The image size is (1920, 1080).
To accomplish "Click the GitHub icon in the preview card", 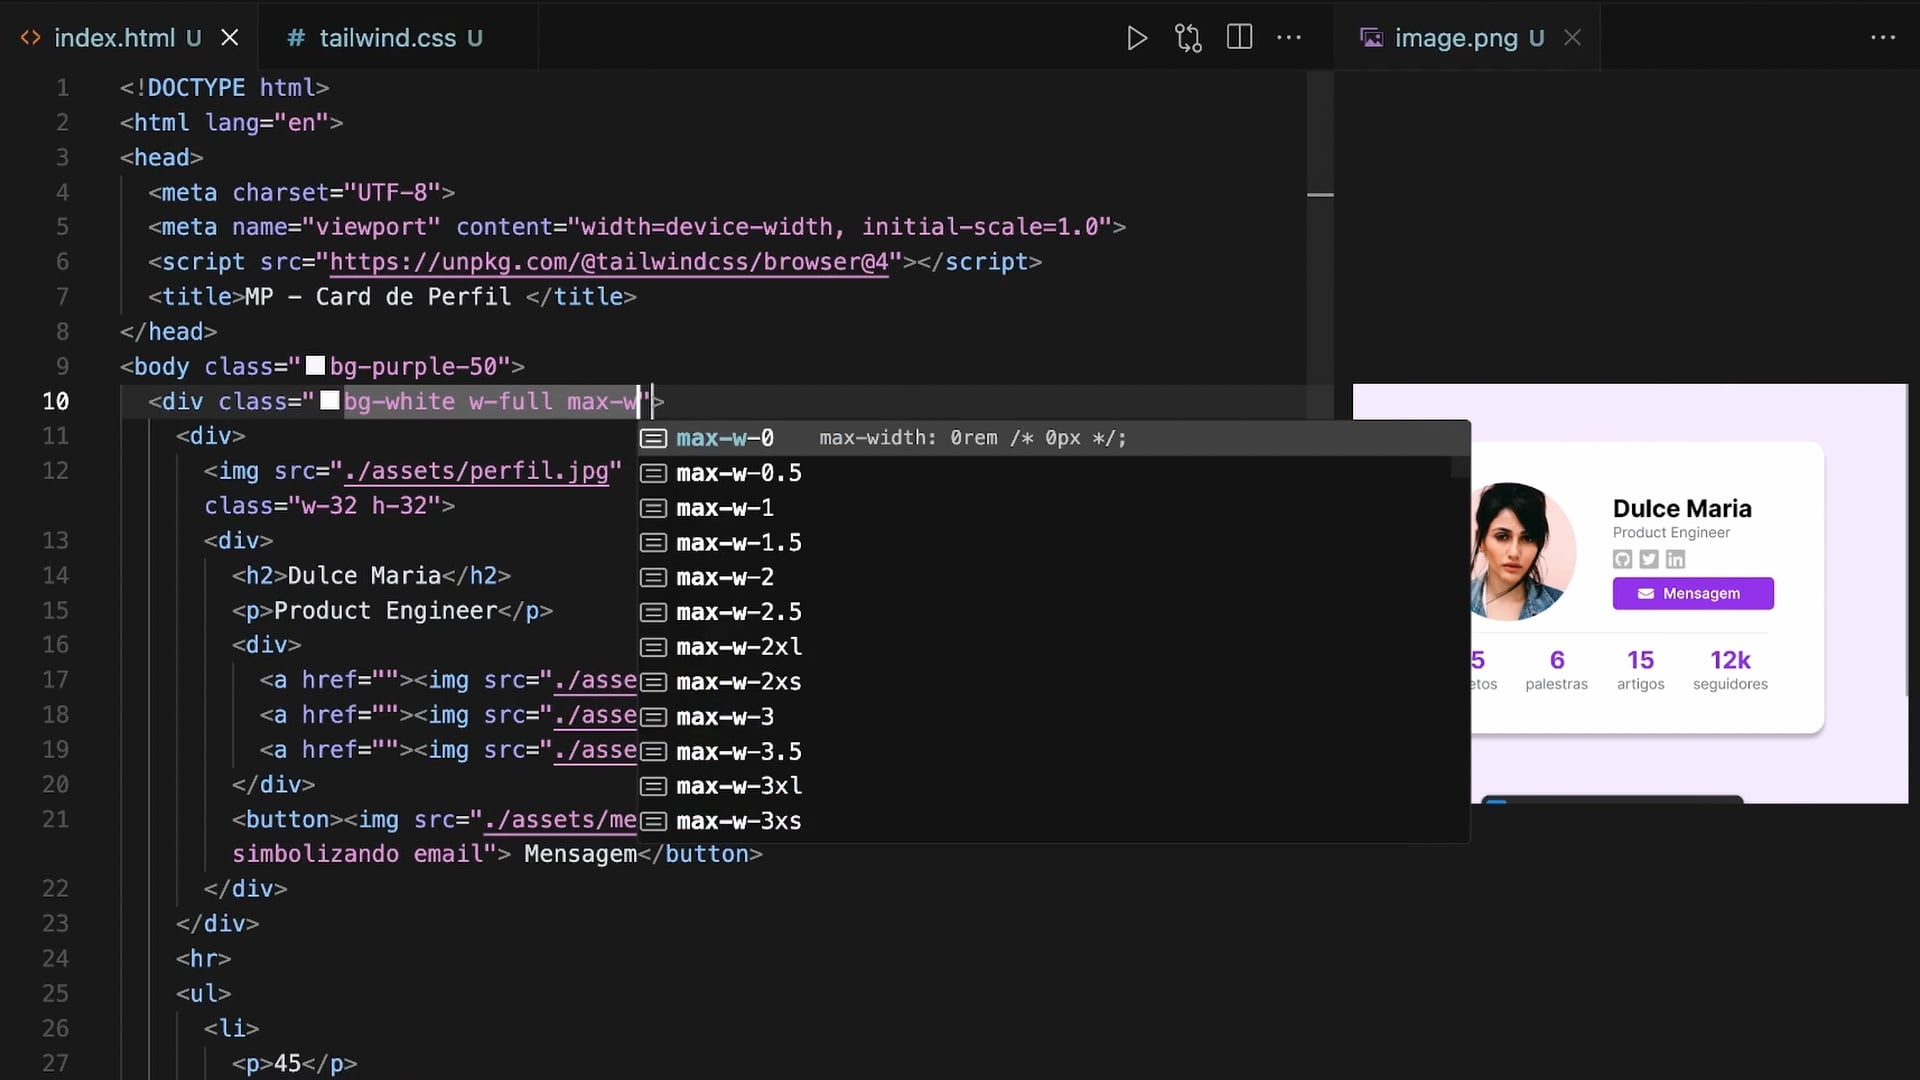I will [1622, 559].
